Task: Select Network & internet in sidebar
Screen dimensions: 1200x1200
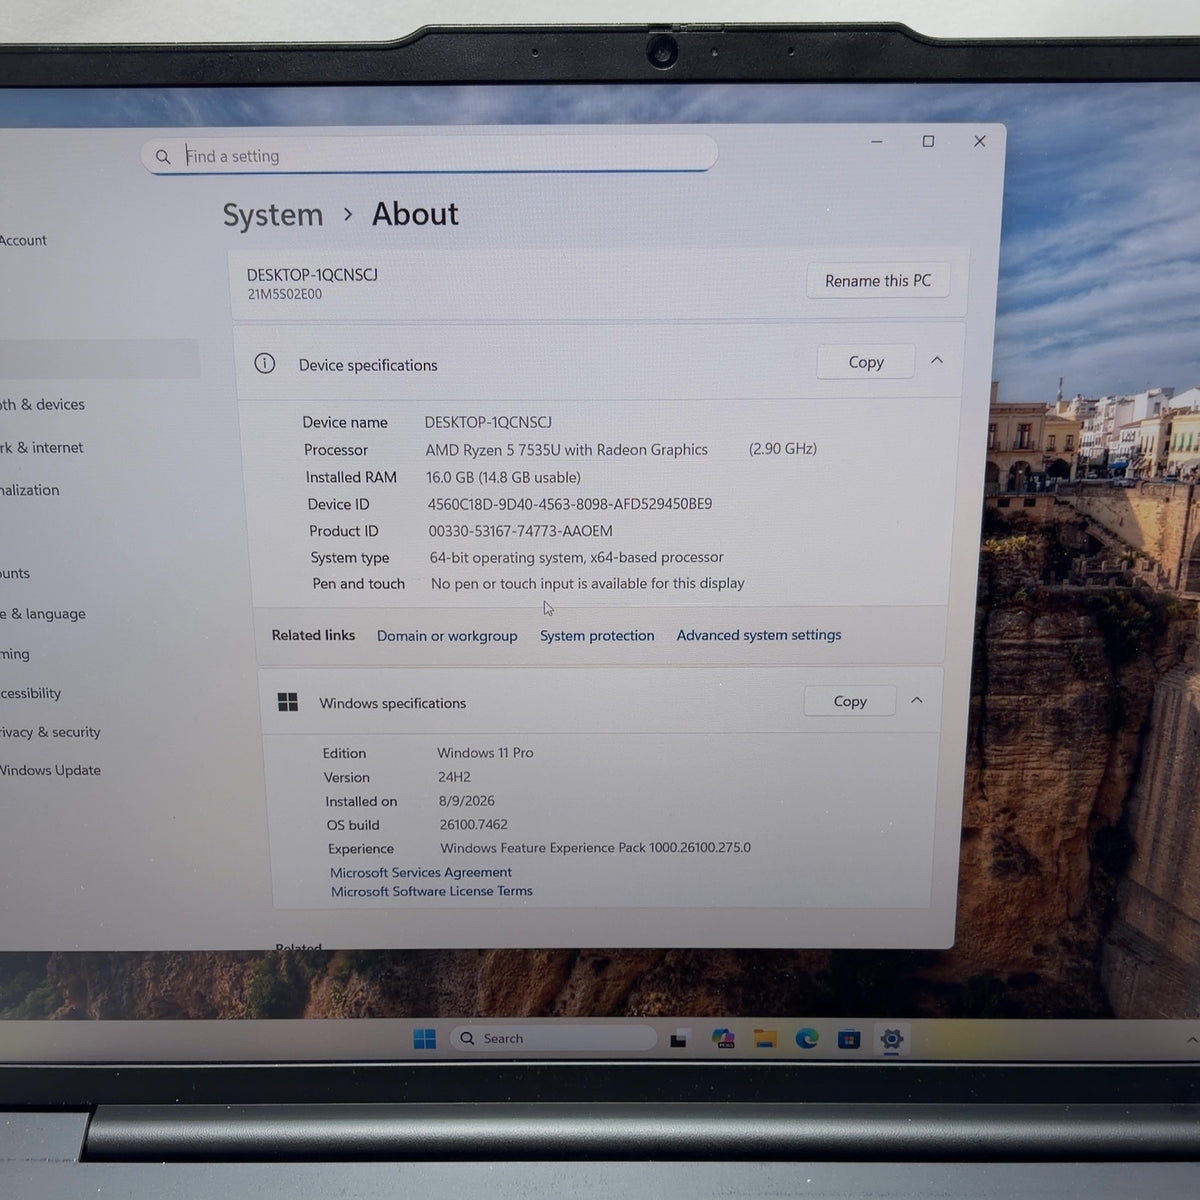Action: [41, 448]
